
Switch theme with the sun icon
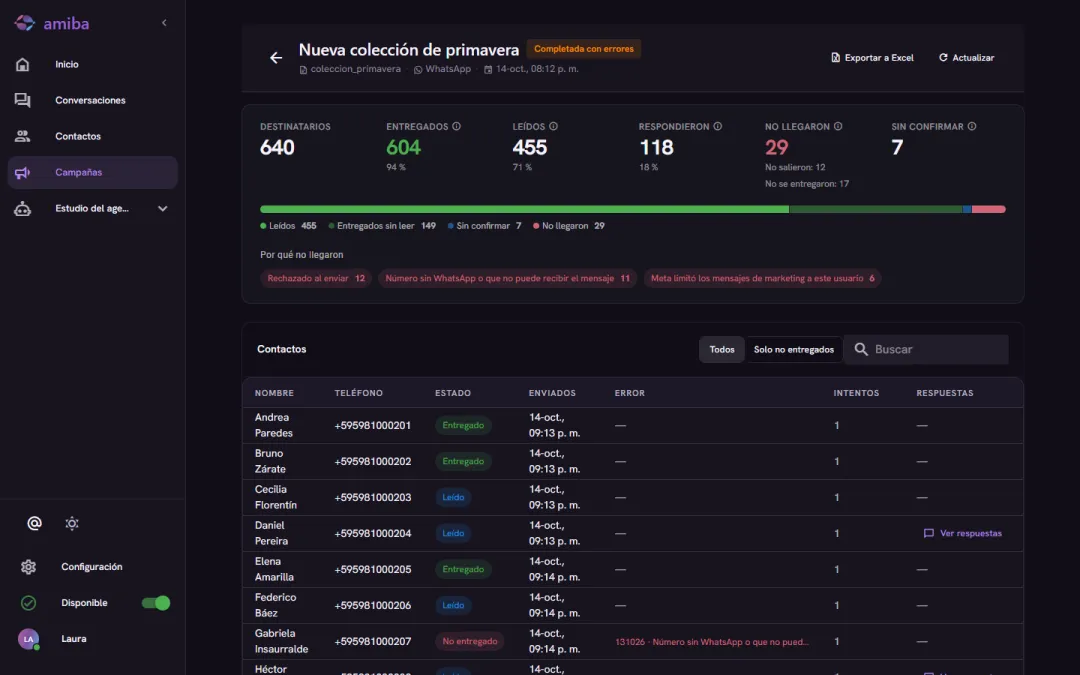click(72, 523)
